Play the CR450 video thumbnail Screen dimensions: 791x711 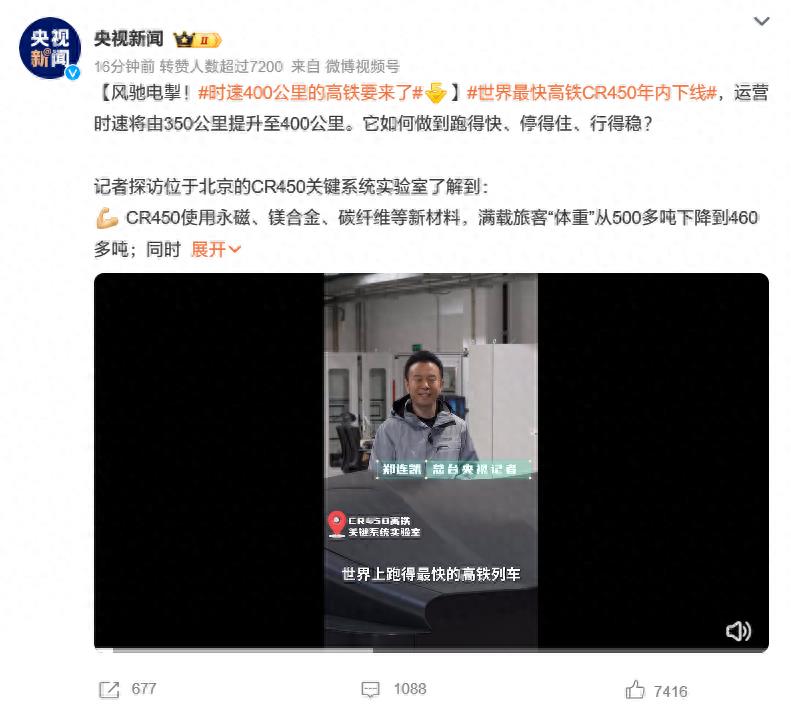[431, 460]
